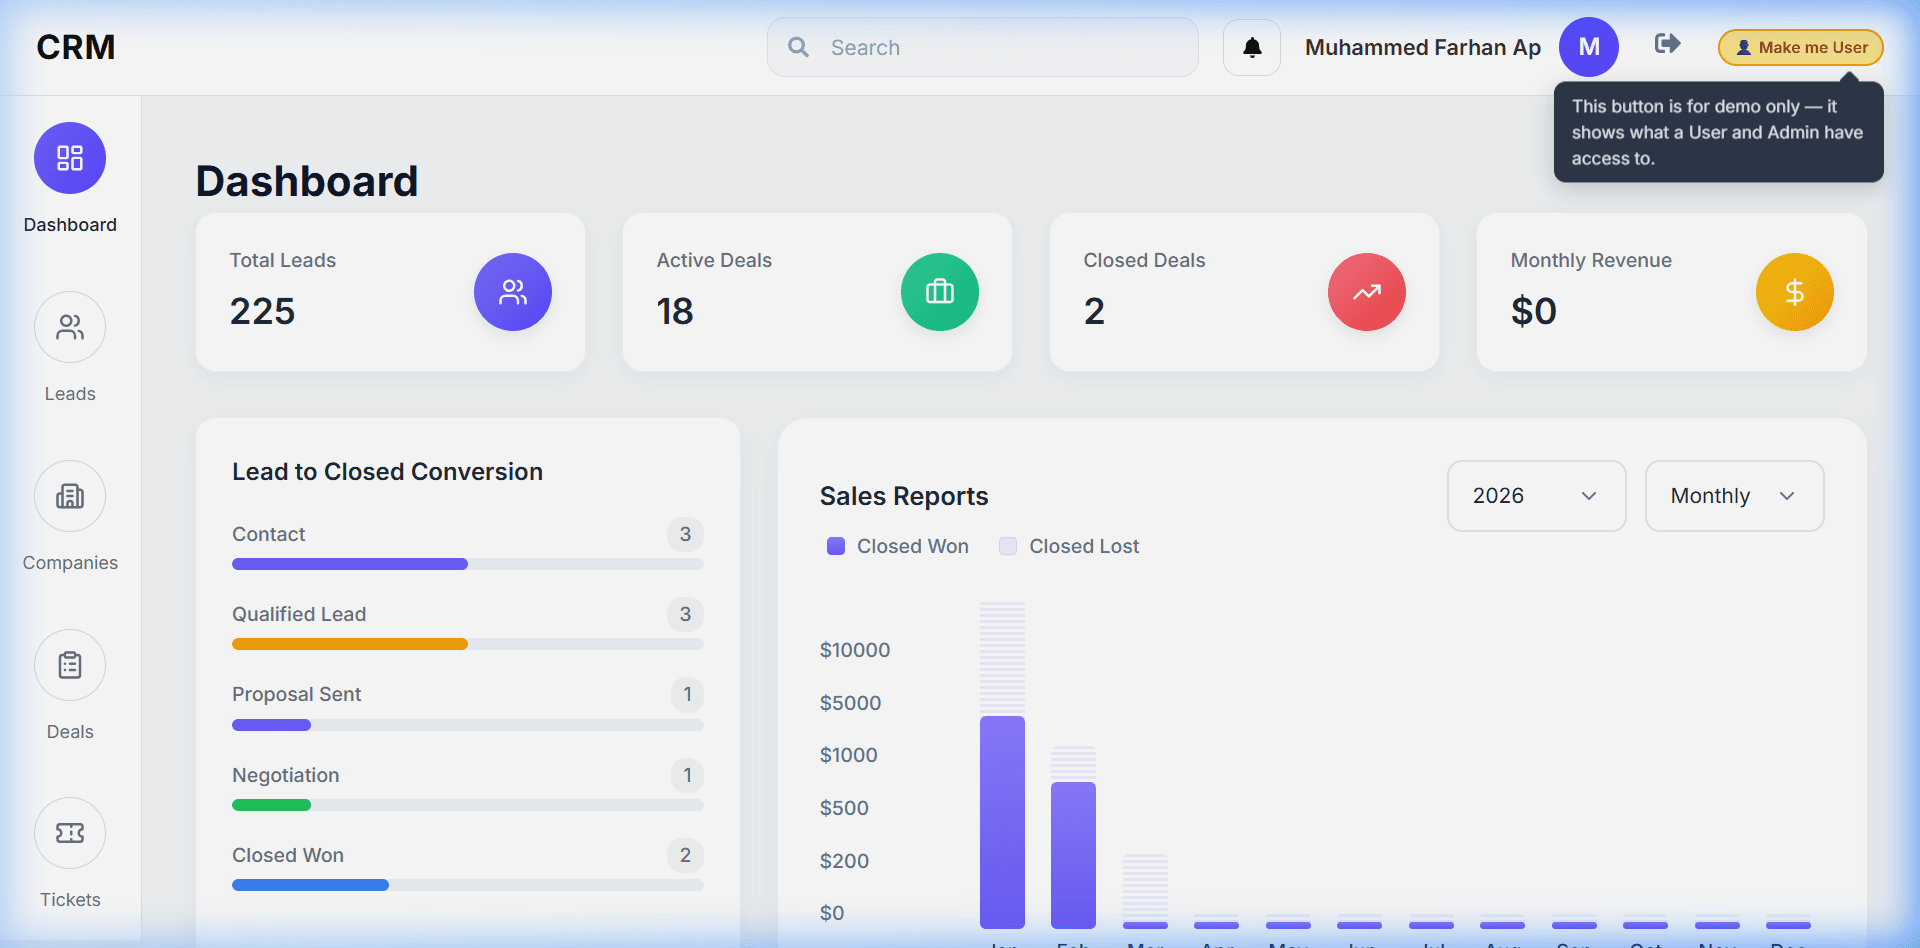Click the Lead to Closed Conversion heading
The image size is (1920, 948).
click(x=388, y=471)
